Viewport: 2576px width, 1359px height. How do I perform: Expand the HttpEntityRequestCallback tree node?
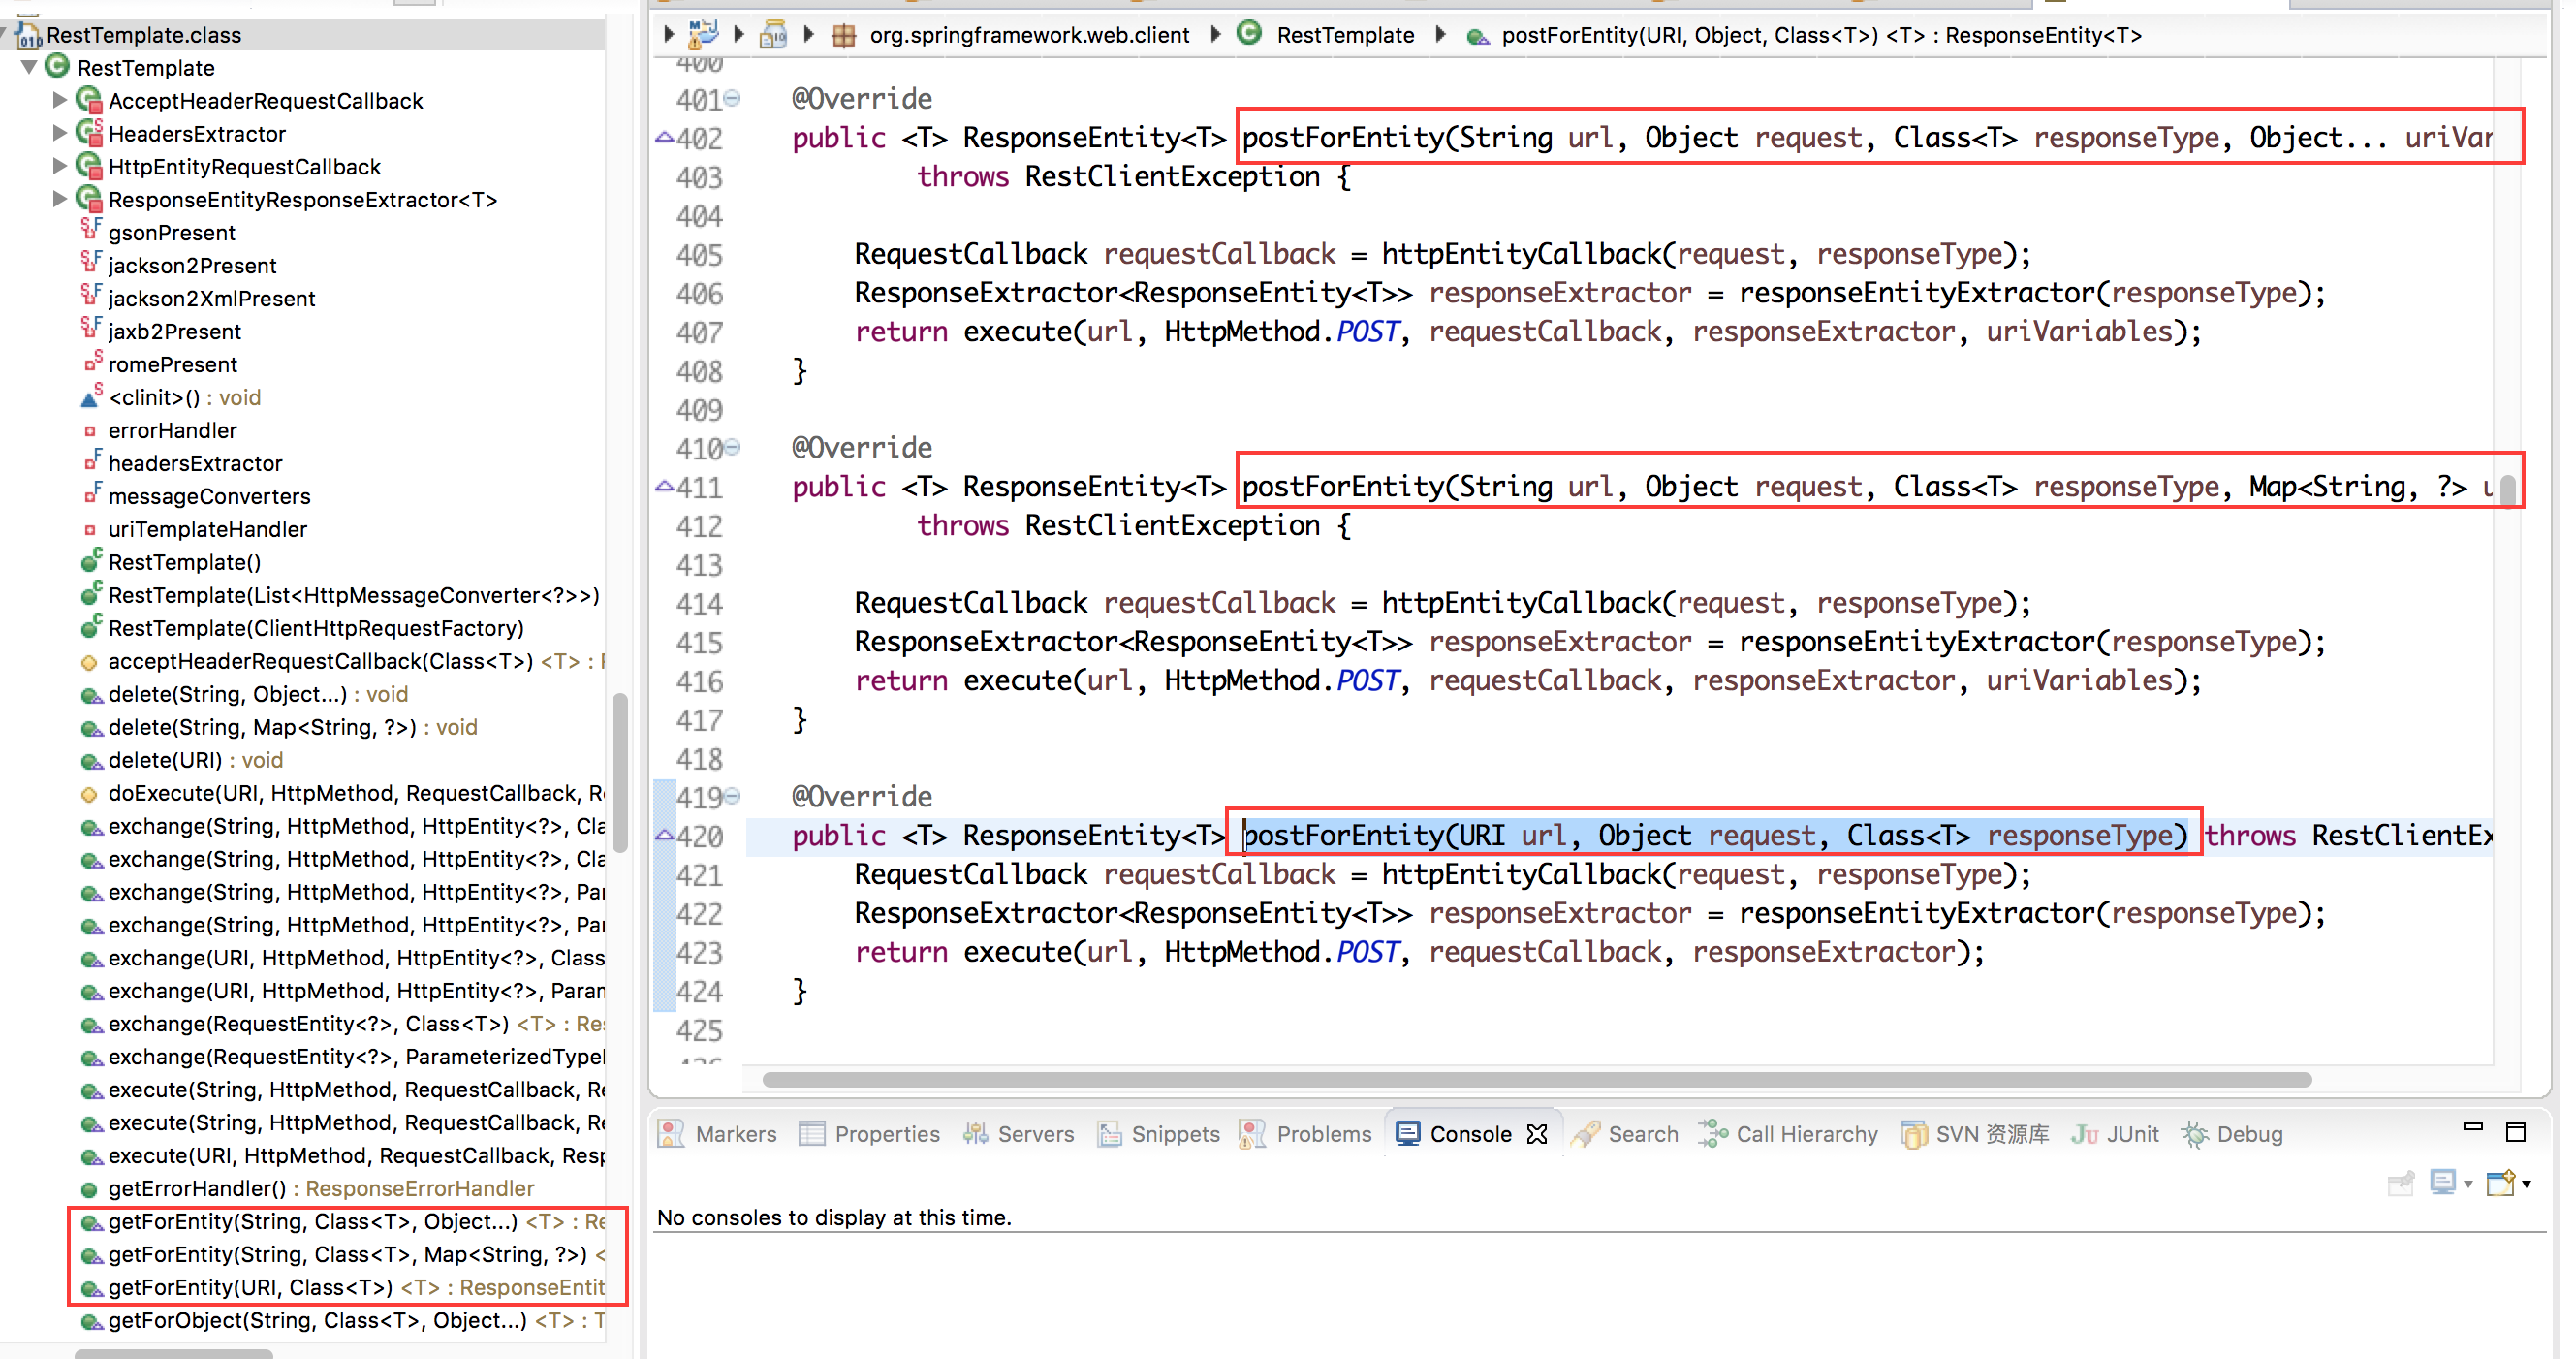(x=59, y=167)
